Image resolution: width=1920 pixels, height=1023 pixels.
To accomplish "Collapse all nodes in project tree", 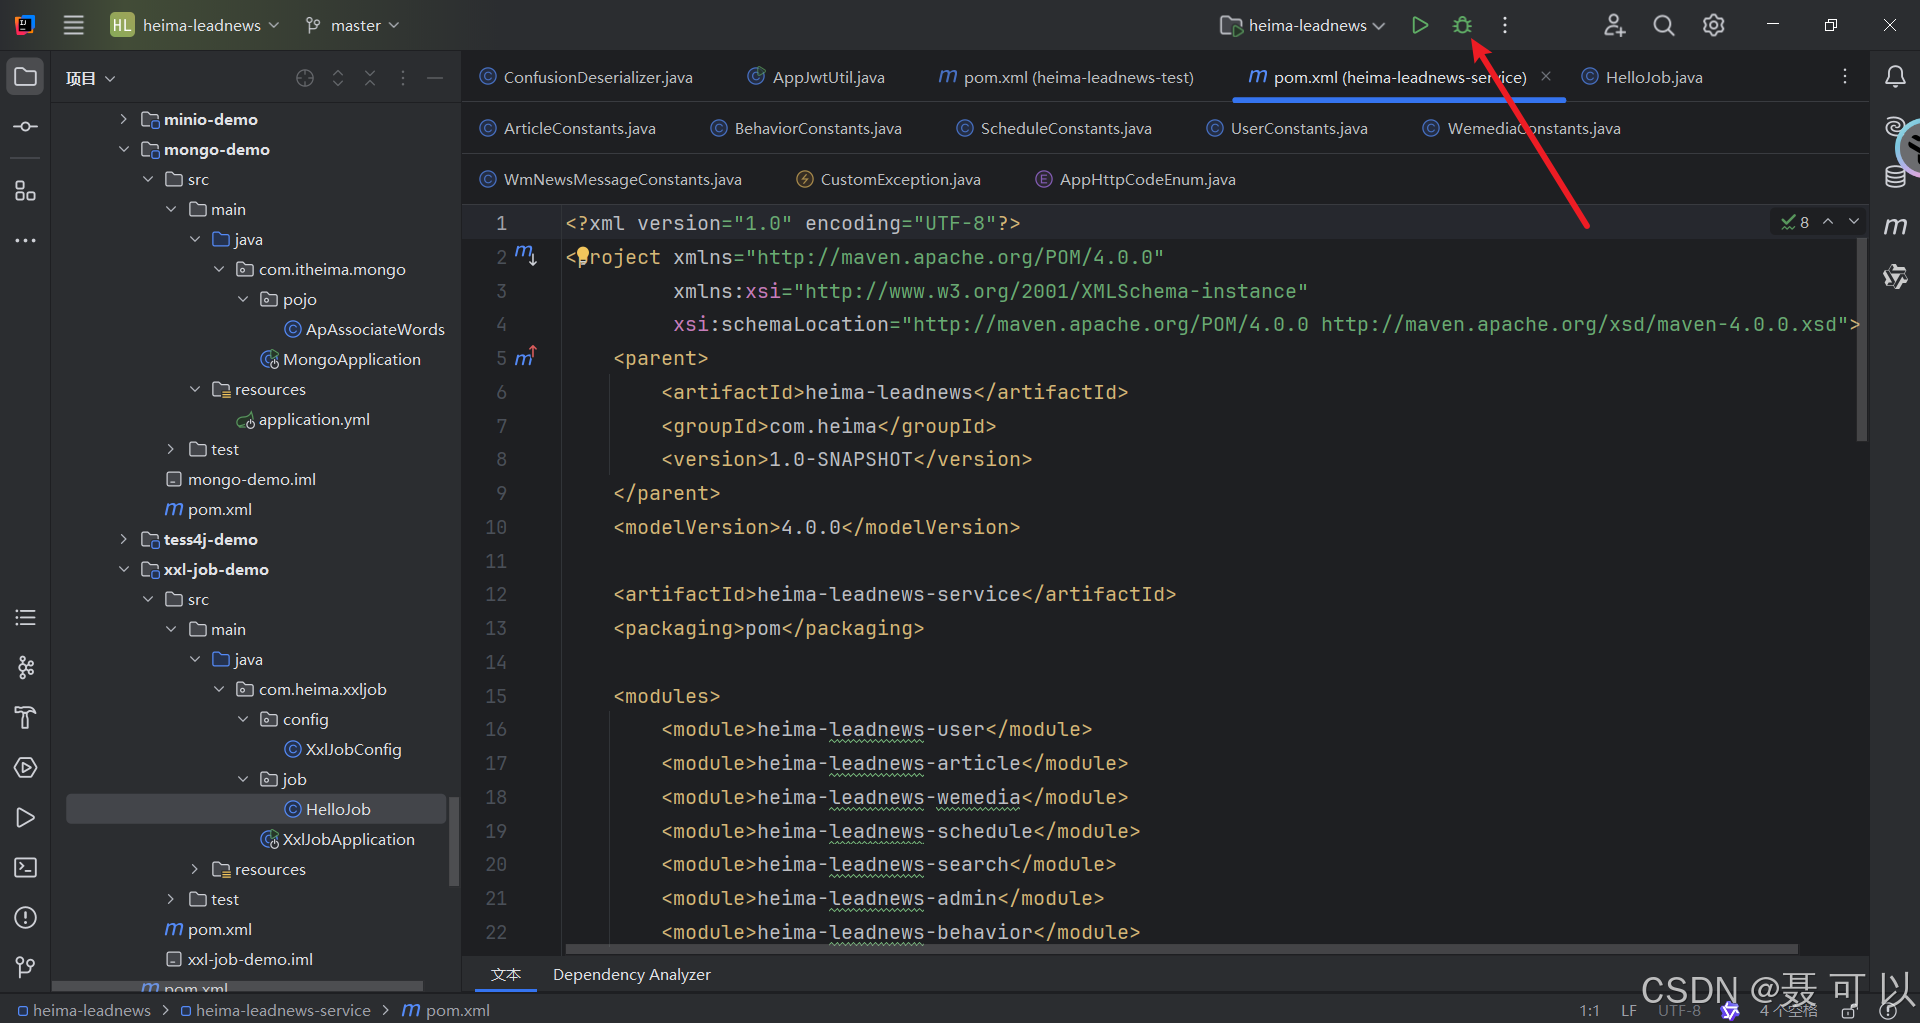I will (x=370, y=78).
